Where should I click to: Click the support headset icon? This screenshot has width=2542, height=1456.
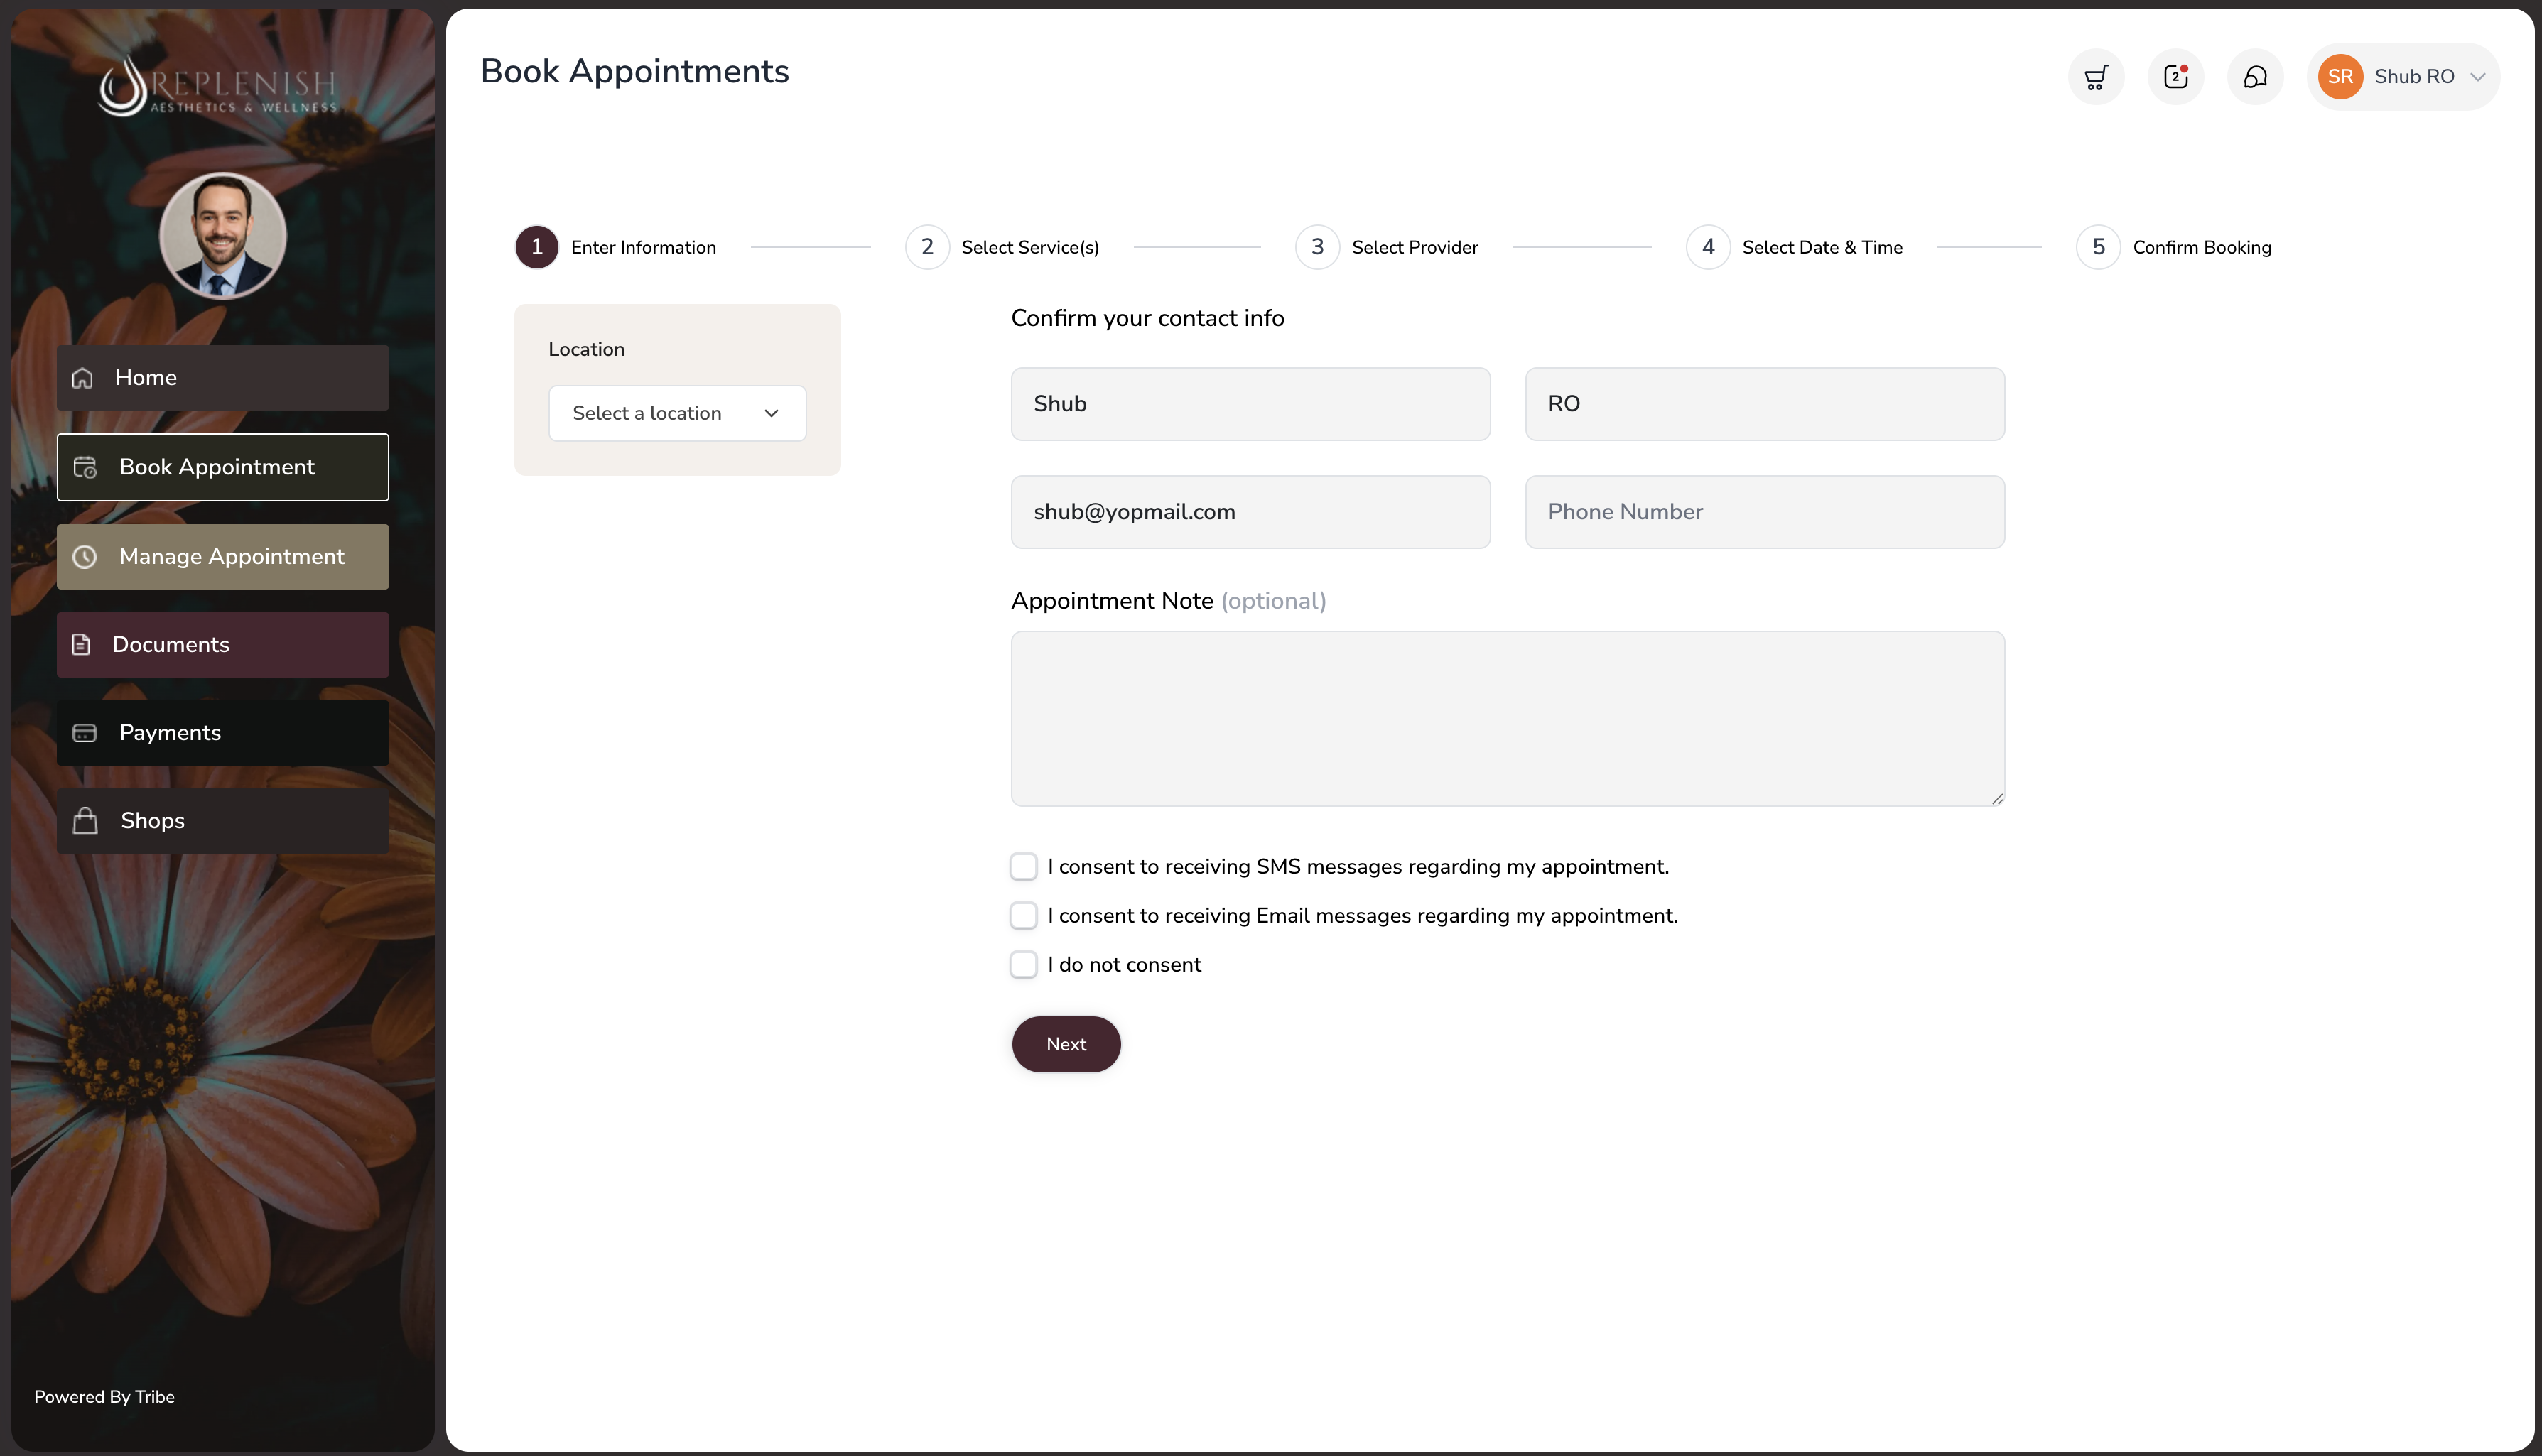(x=2255, y=77)
